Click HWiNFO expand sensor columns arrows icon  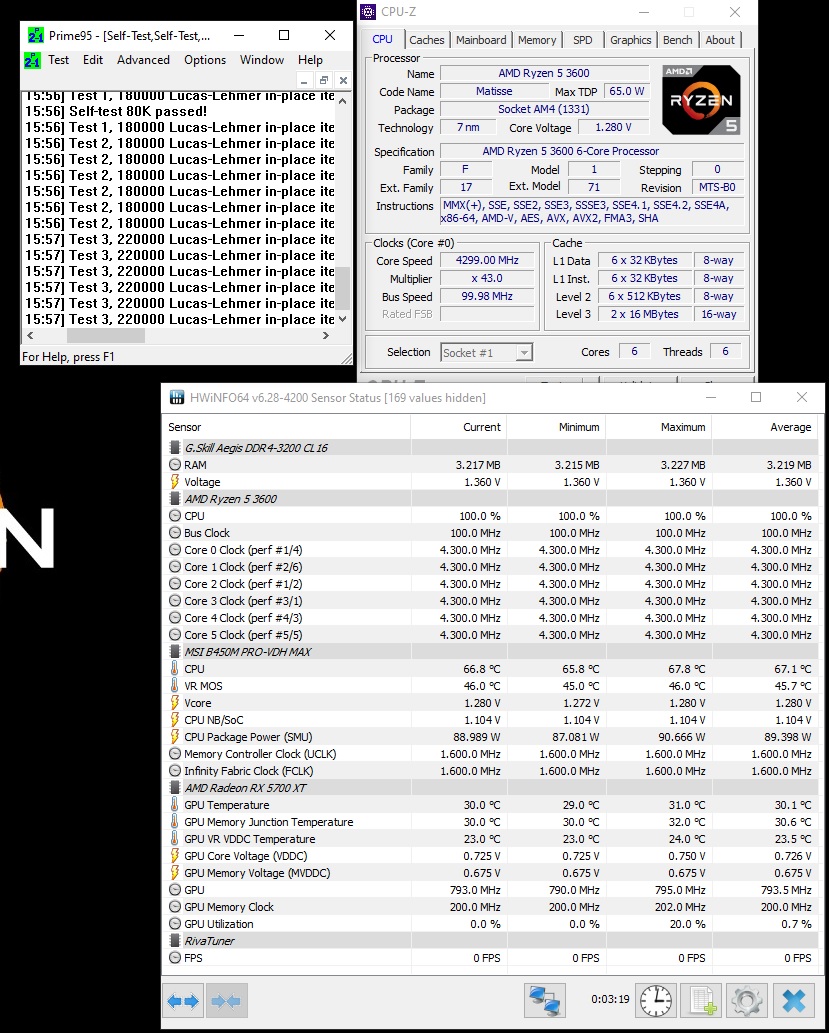tap(183, 1001)
